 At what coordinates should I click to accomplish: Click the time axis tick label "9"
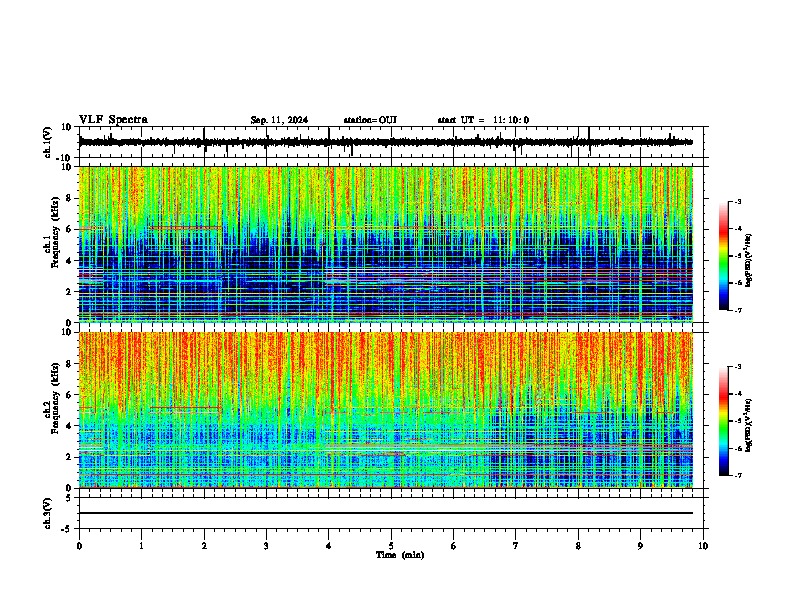[640, 546]
